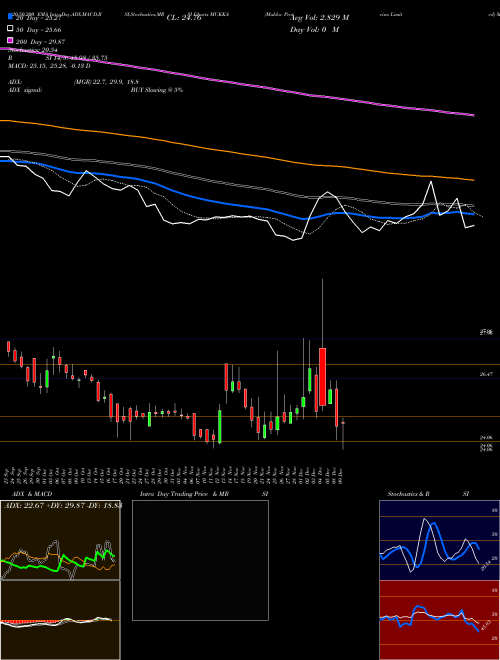Screen dimensions: 500x660
Task: Click the white 50 Day legend swatch
Action: tap(10, 29)
